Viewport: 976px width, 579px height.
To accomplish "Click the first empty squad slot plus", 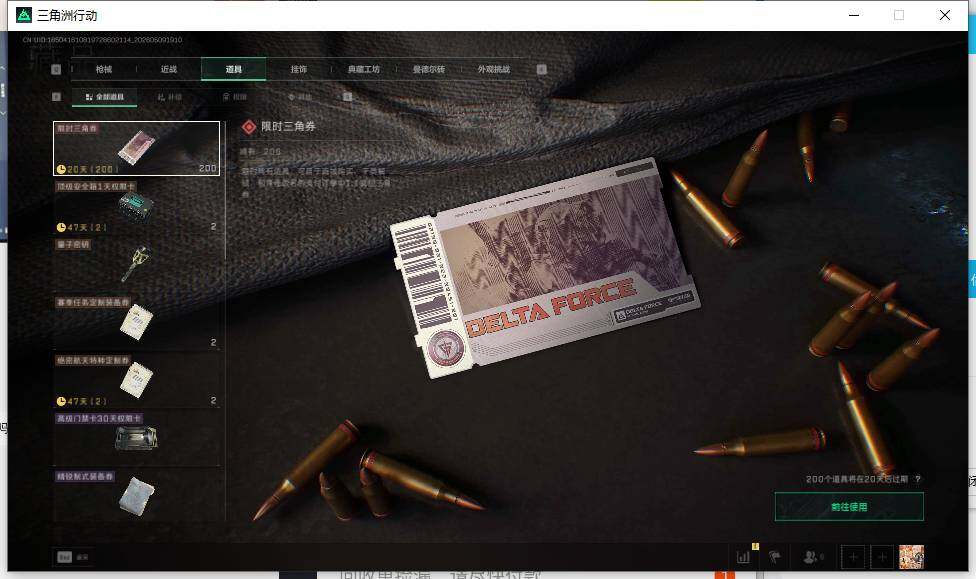I will [x=853, y=557].
